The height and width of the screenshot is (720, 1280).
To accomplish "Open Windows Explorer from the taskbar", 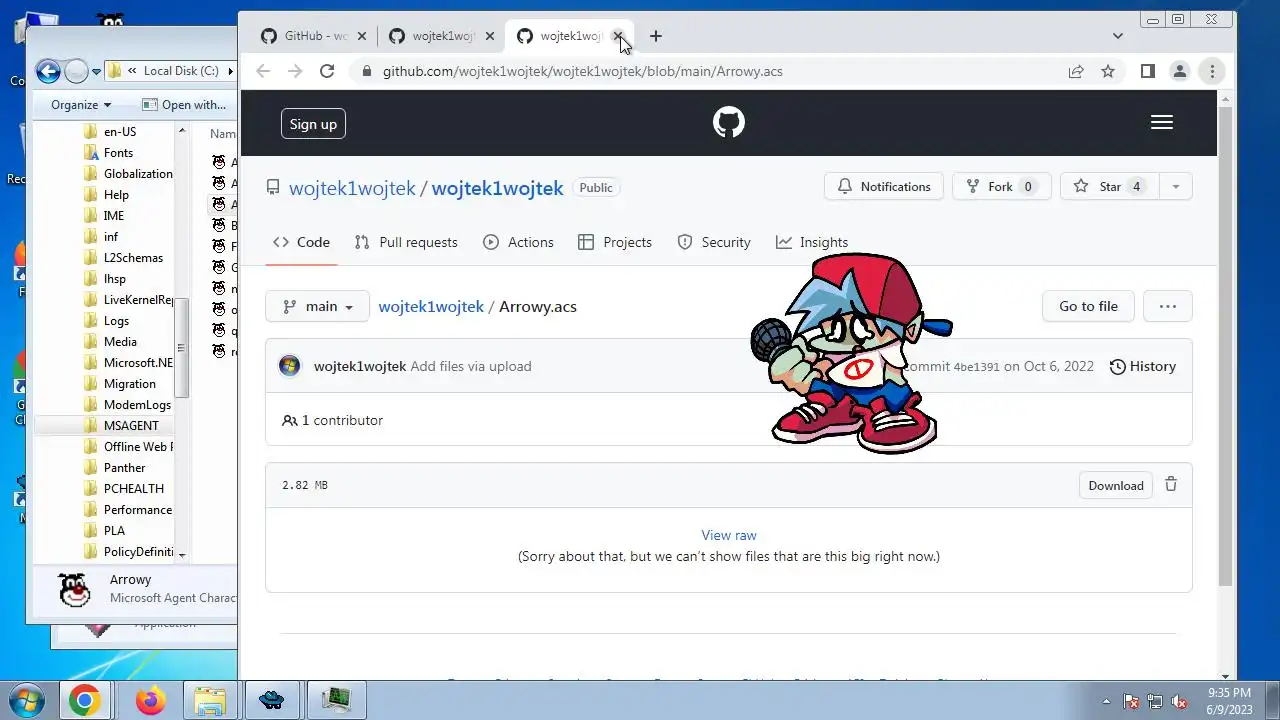I will 209,700.
